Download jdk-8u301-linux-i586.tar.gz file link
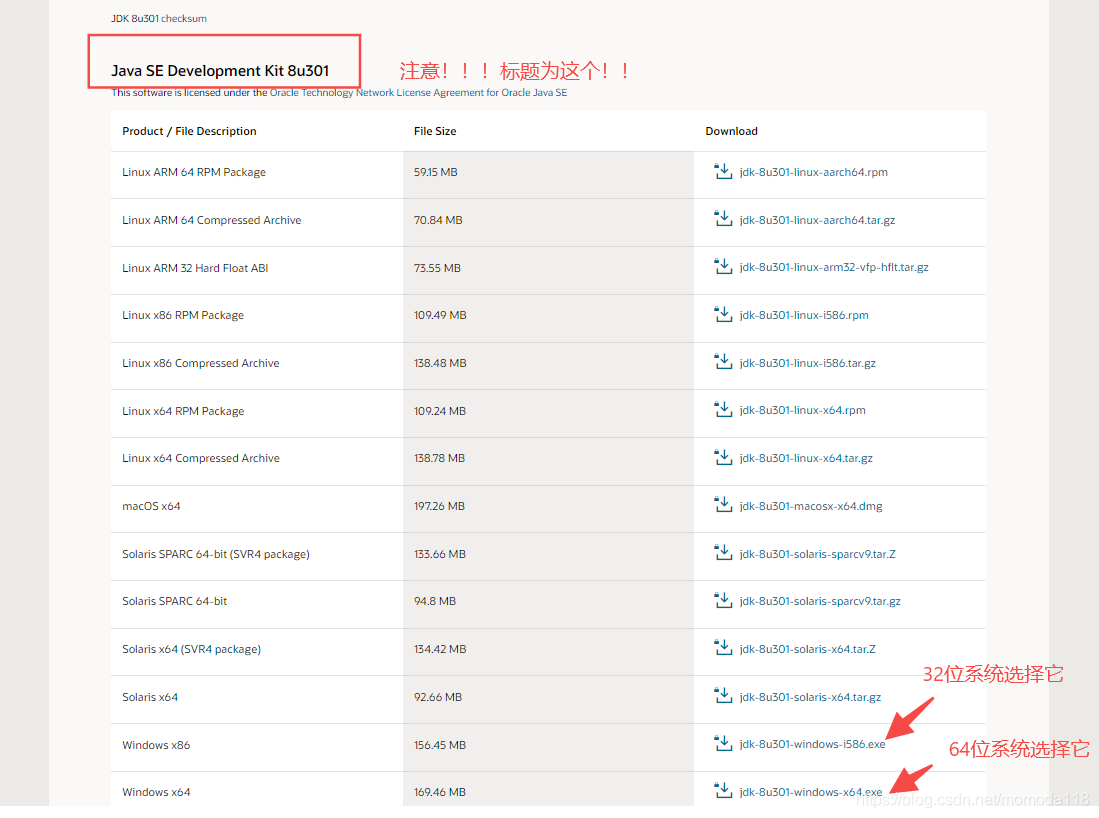Image resolution: width=1099 pixels, height=818 pixels. pos(807,363)
